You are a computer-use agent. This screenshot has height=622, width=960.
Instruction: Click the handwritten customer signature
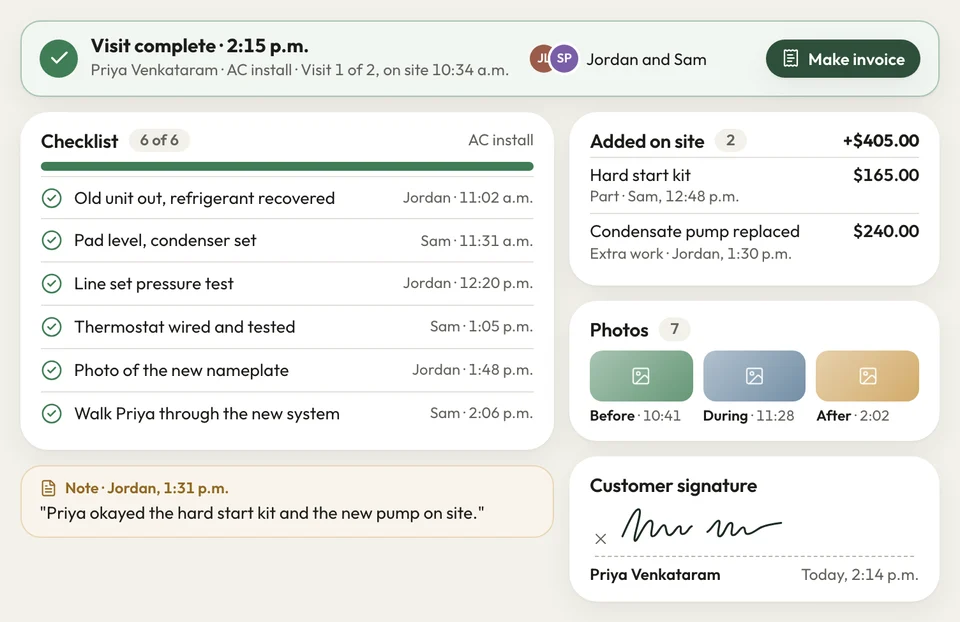coord(701,525)
